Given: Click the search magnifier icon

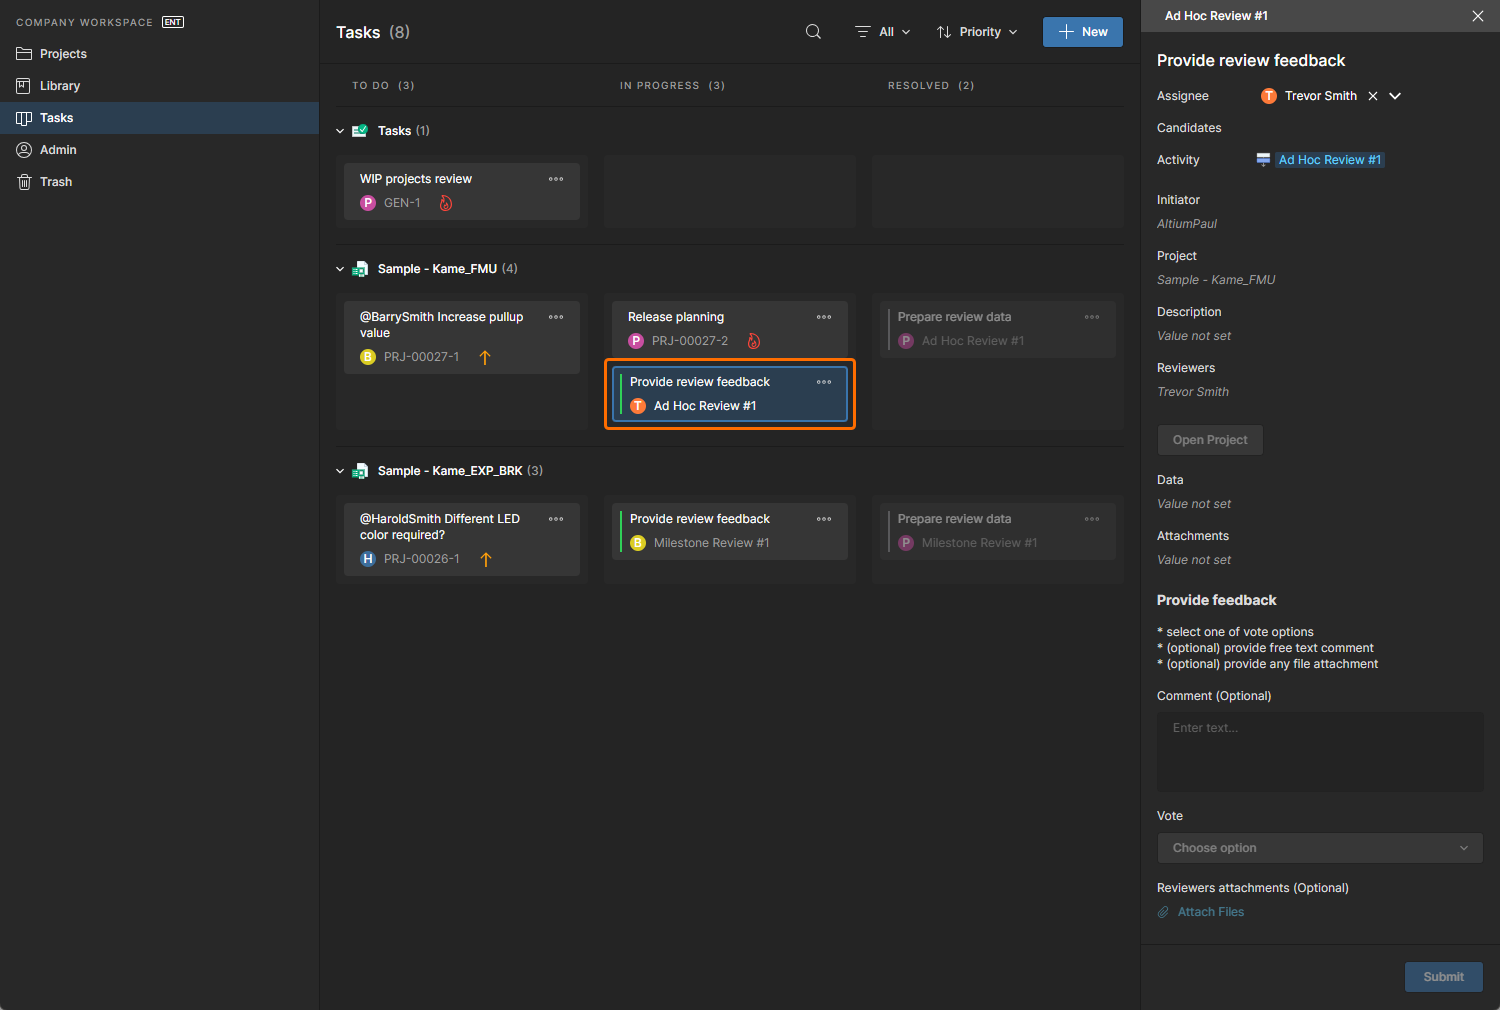Looking at the screenshot, I should coord(813,32).
